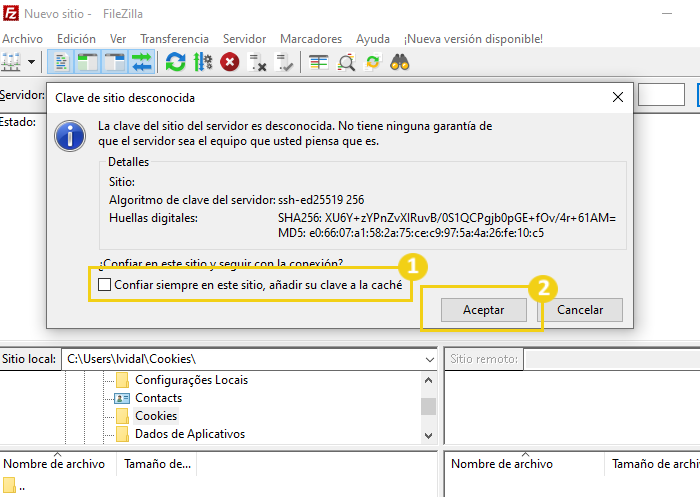The height and width of the screenshot is (497, 700).
Task: Select the parent directory '..' entry
Action: (13, 486)
